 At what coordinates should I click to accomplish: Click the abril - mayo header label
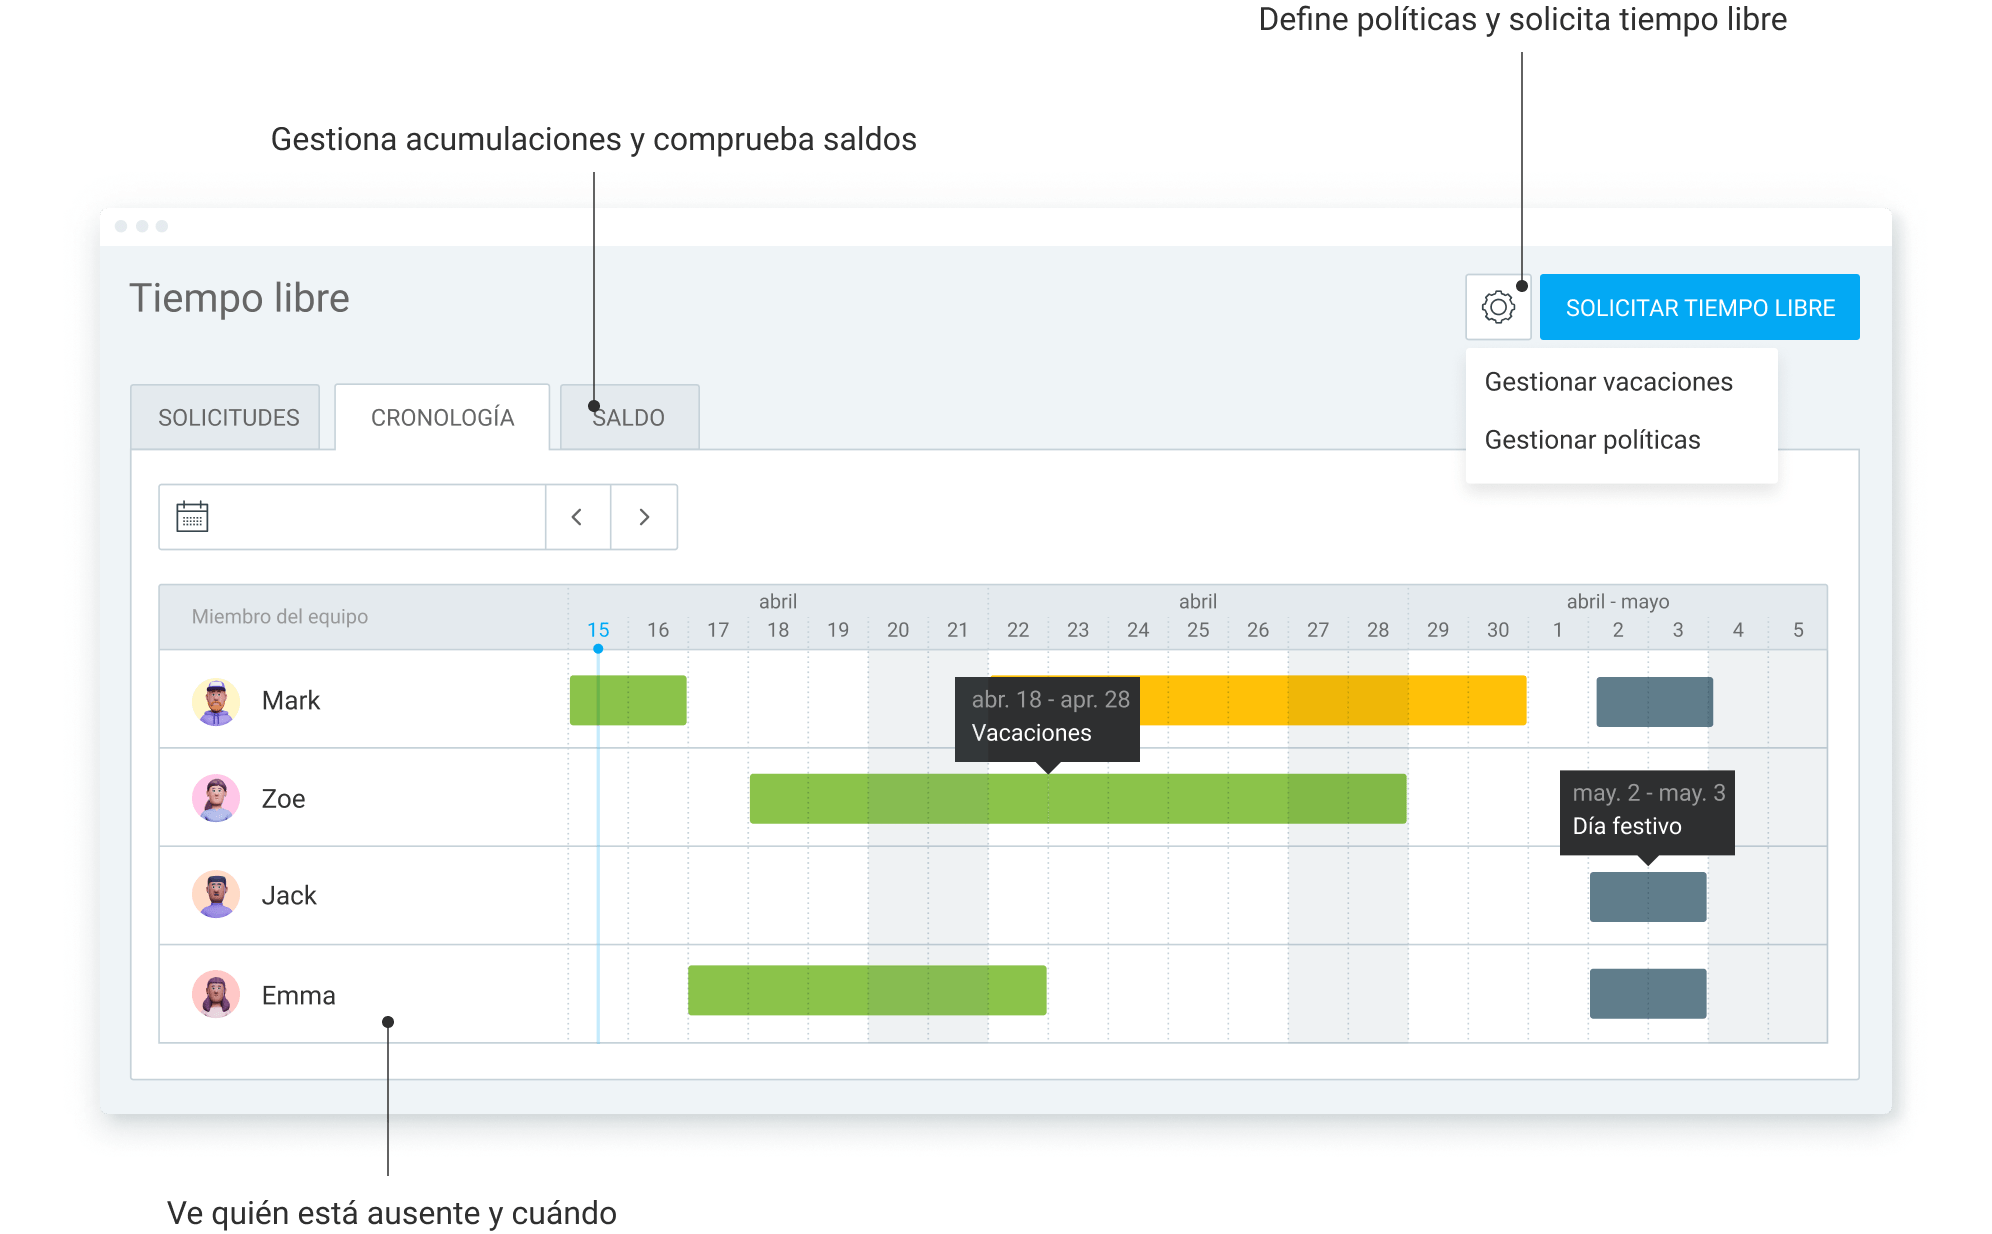[x=1618, y=602]
